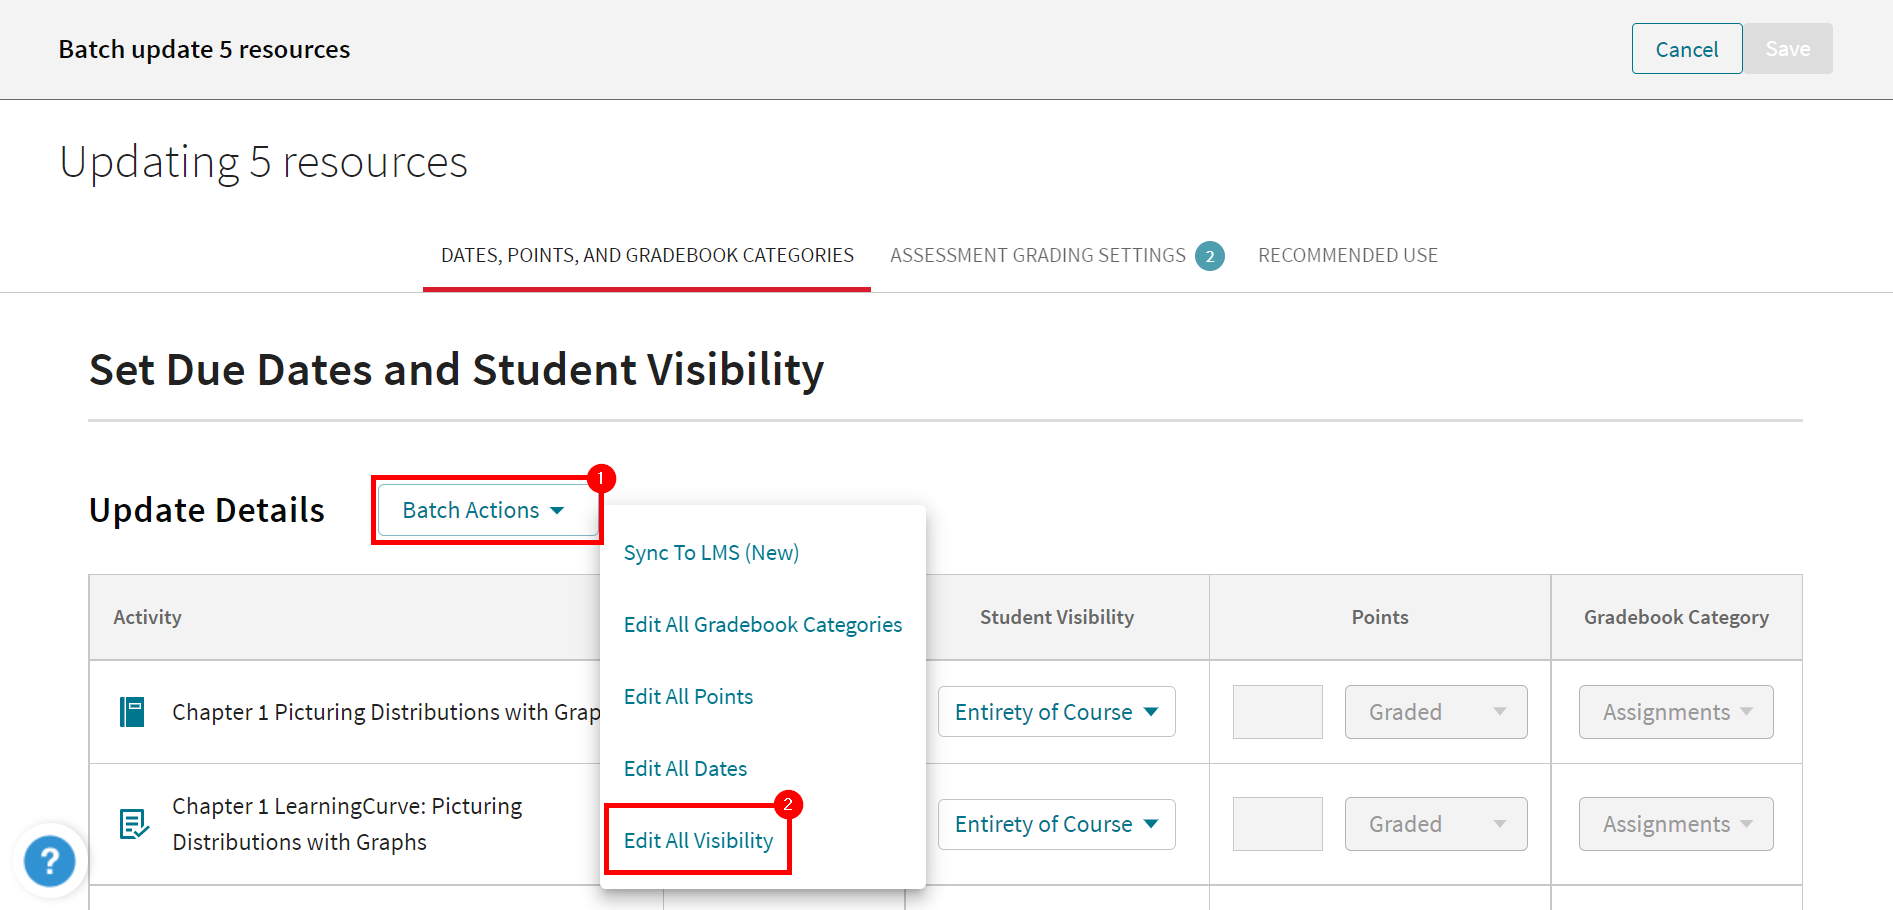Open the Assignments gradebook category dropdown

coord(1675,711)
